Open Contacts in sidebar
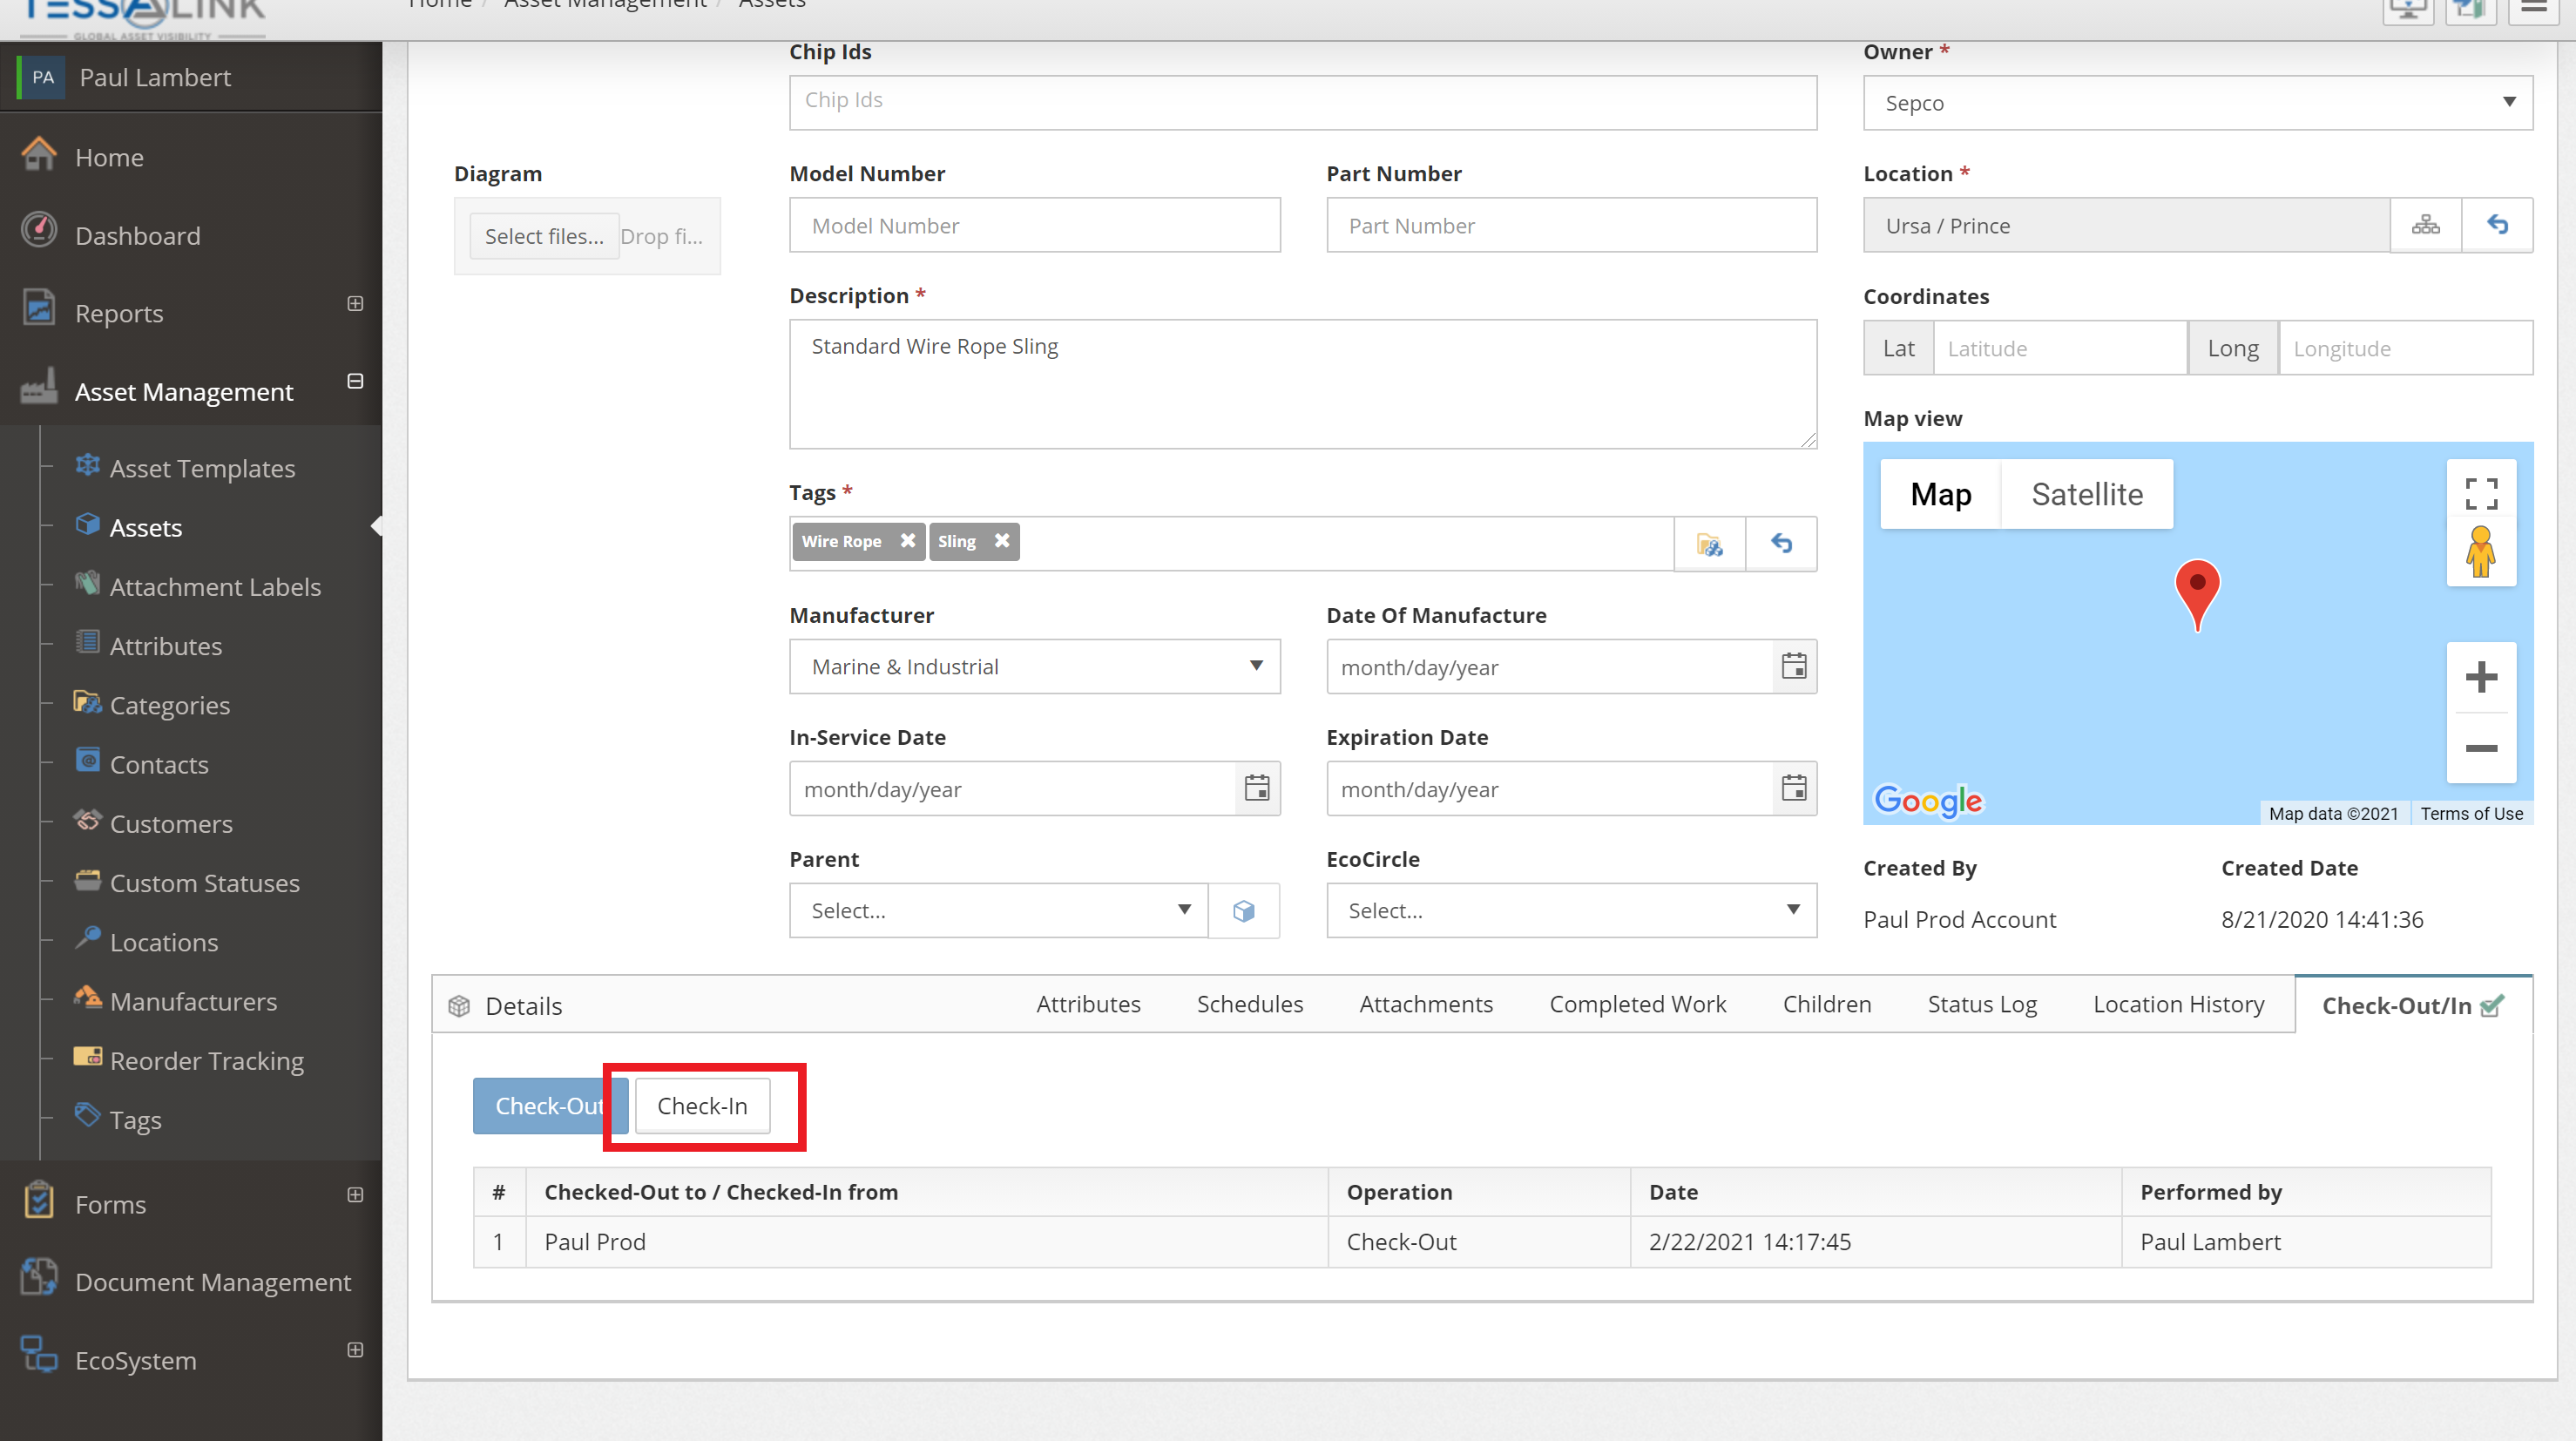 point(159,764)
